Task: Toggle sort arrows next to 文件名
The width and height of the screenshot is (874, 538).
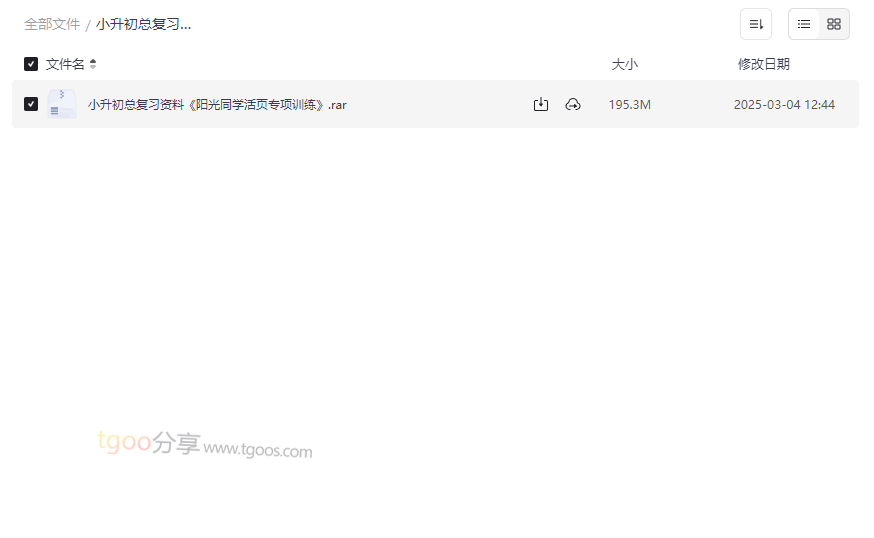Action: pyautogui.click(x=93, y=64)
